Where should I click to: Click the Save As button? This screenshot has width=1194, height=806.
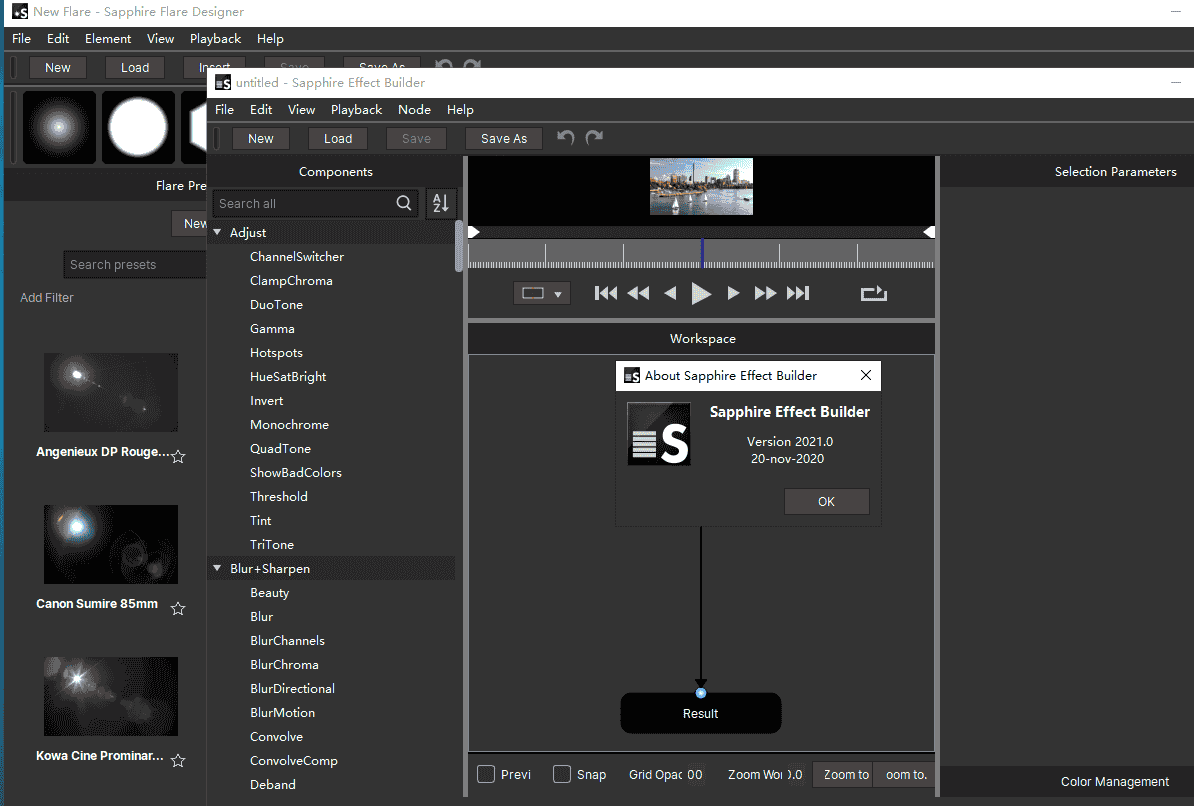click(x=503, y=139)
